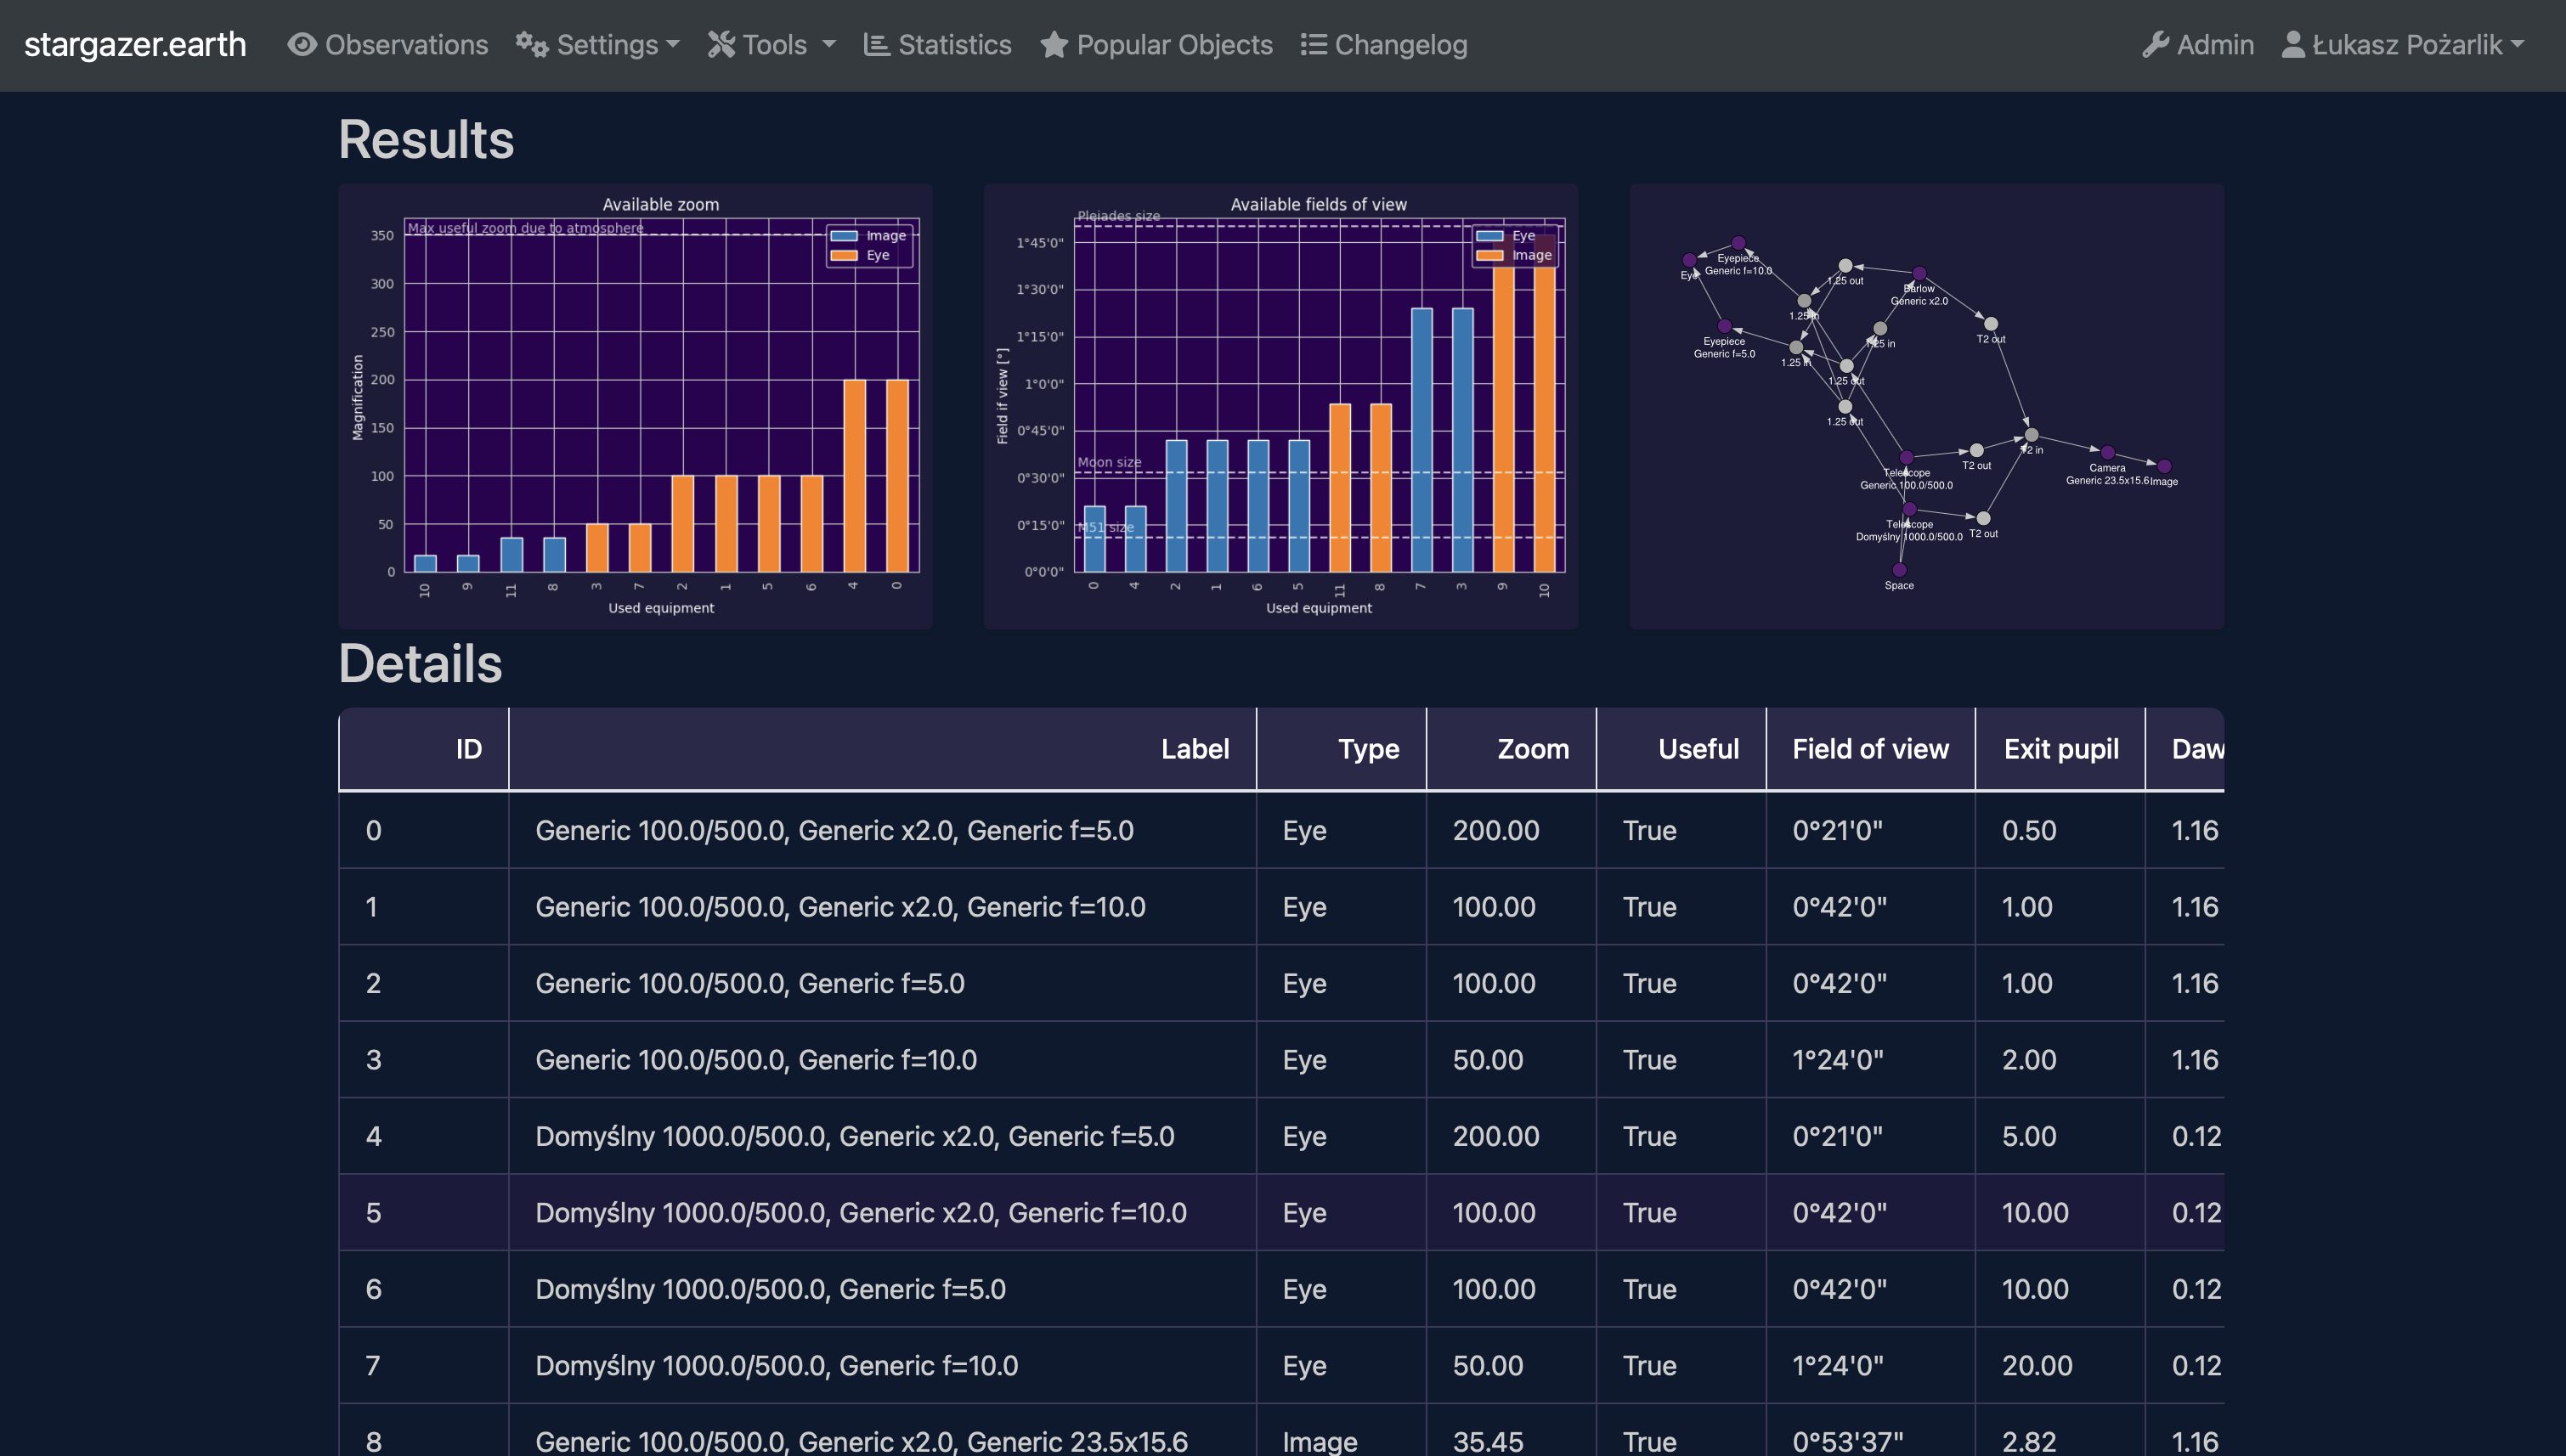The image size is (2566, 1456).
Task: Click the Settings gears icon
Action: (532, 45)
